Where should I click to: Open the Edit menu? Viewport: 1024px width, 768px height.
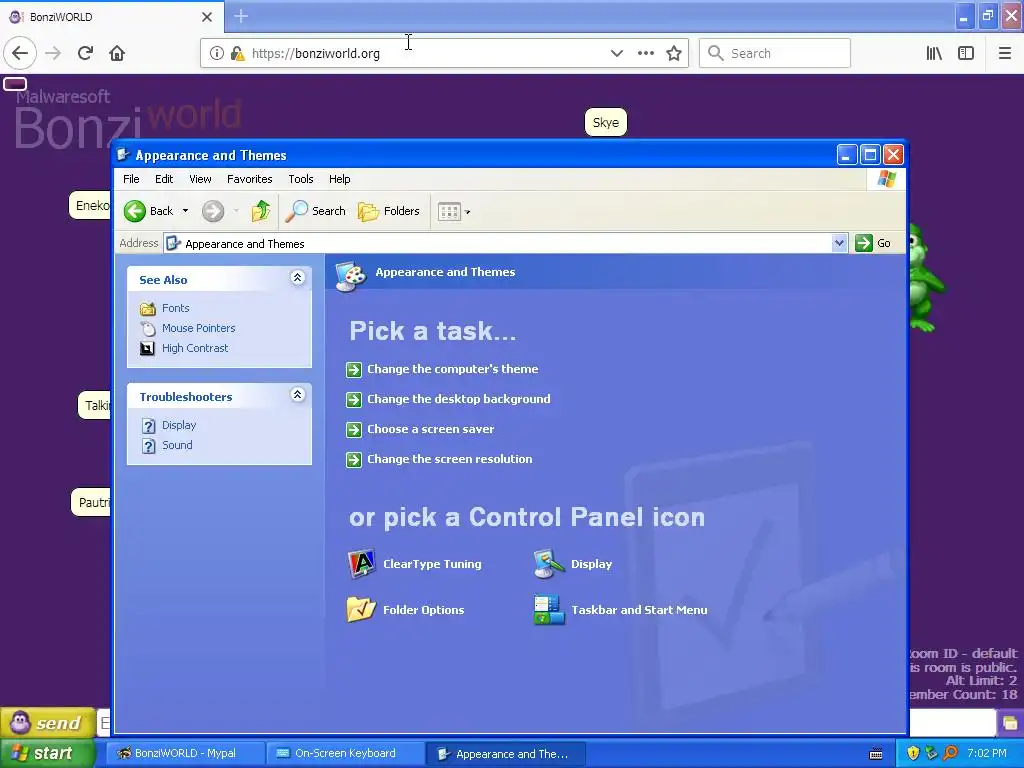(164, 179)
